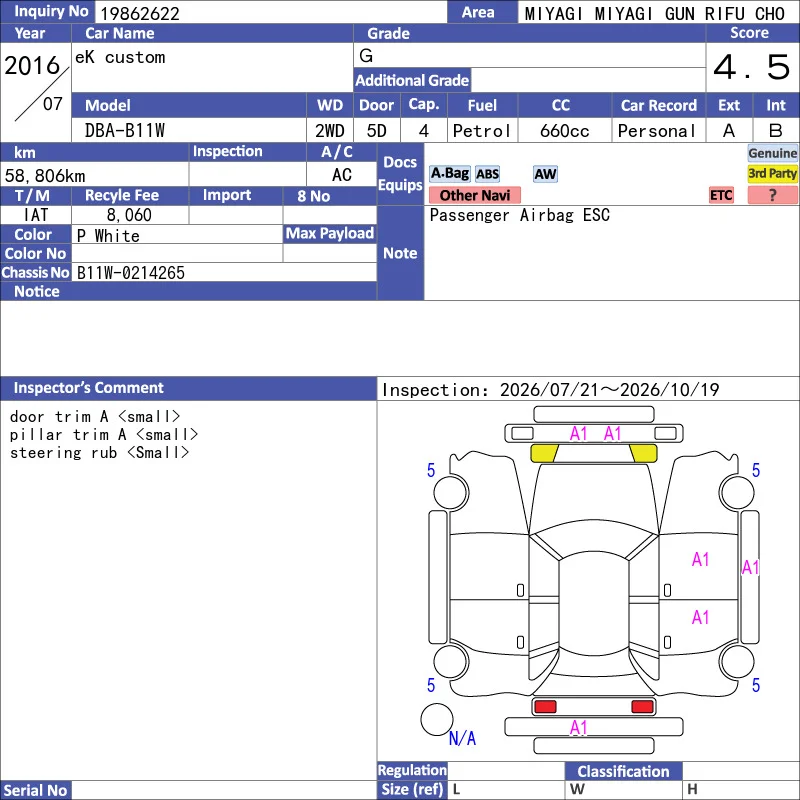Image resolution: width=800 pixels, height=800 pixels.
Task: Click the Chassis No B11W-0214265 field
Action: click(224, 272)
